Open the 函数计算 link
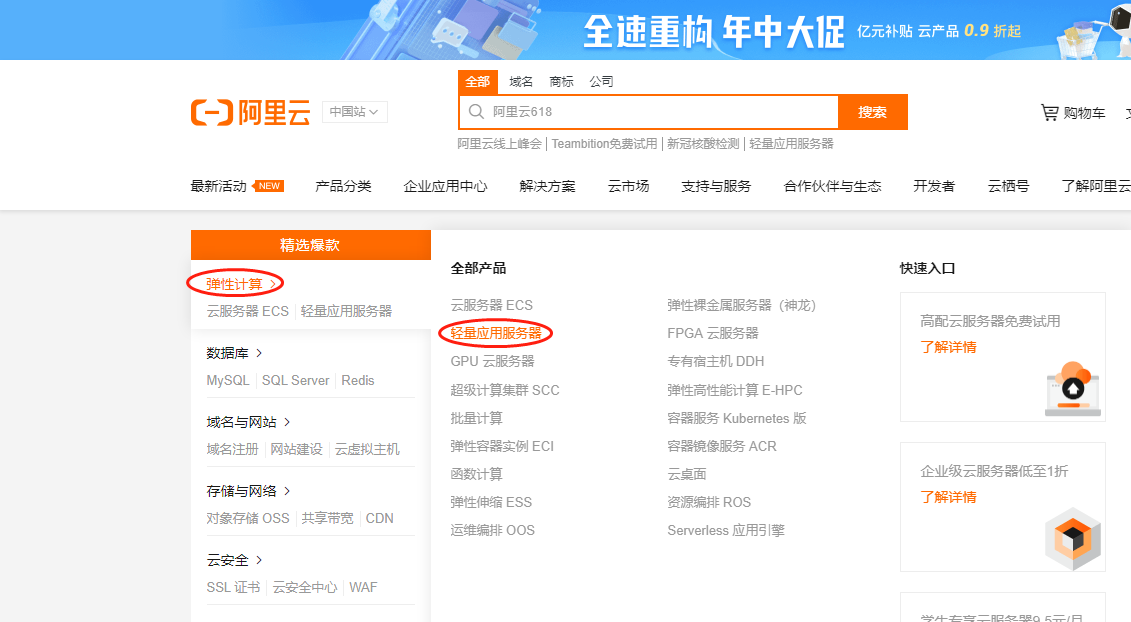The width and height of the screenshot is (1131, 622). (x=477, y=474)
